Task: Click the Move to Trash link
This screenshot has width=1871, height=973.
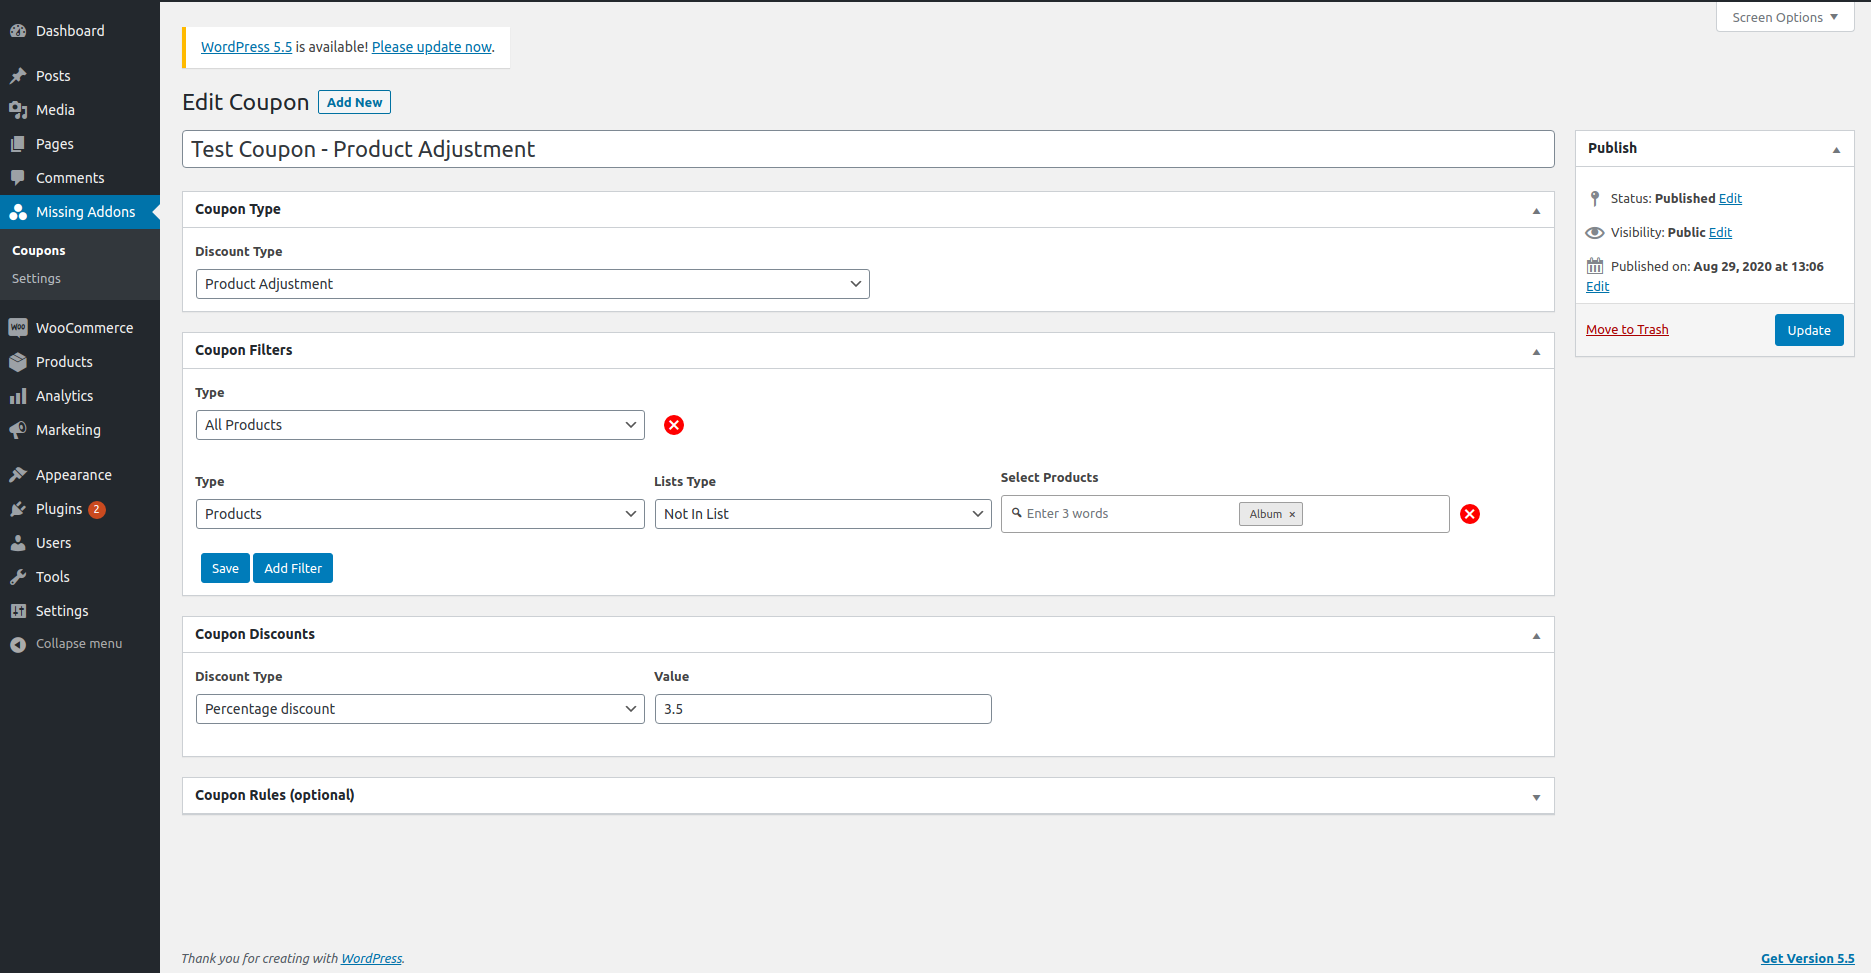Action: tap(1627, 330)
